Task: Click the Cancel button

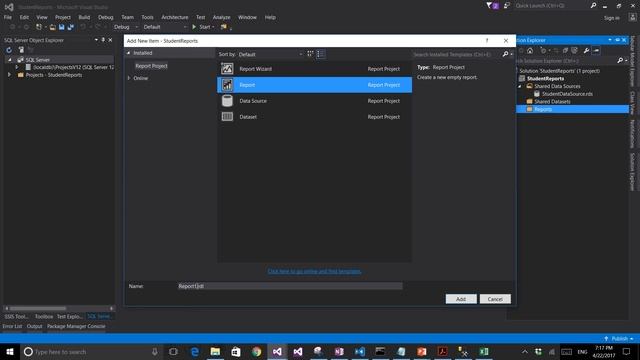Action: (x=495, y=299)
